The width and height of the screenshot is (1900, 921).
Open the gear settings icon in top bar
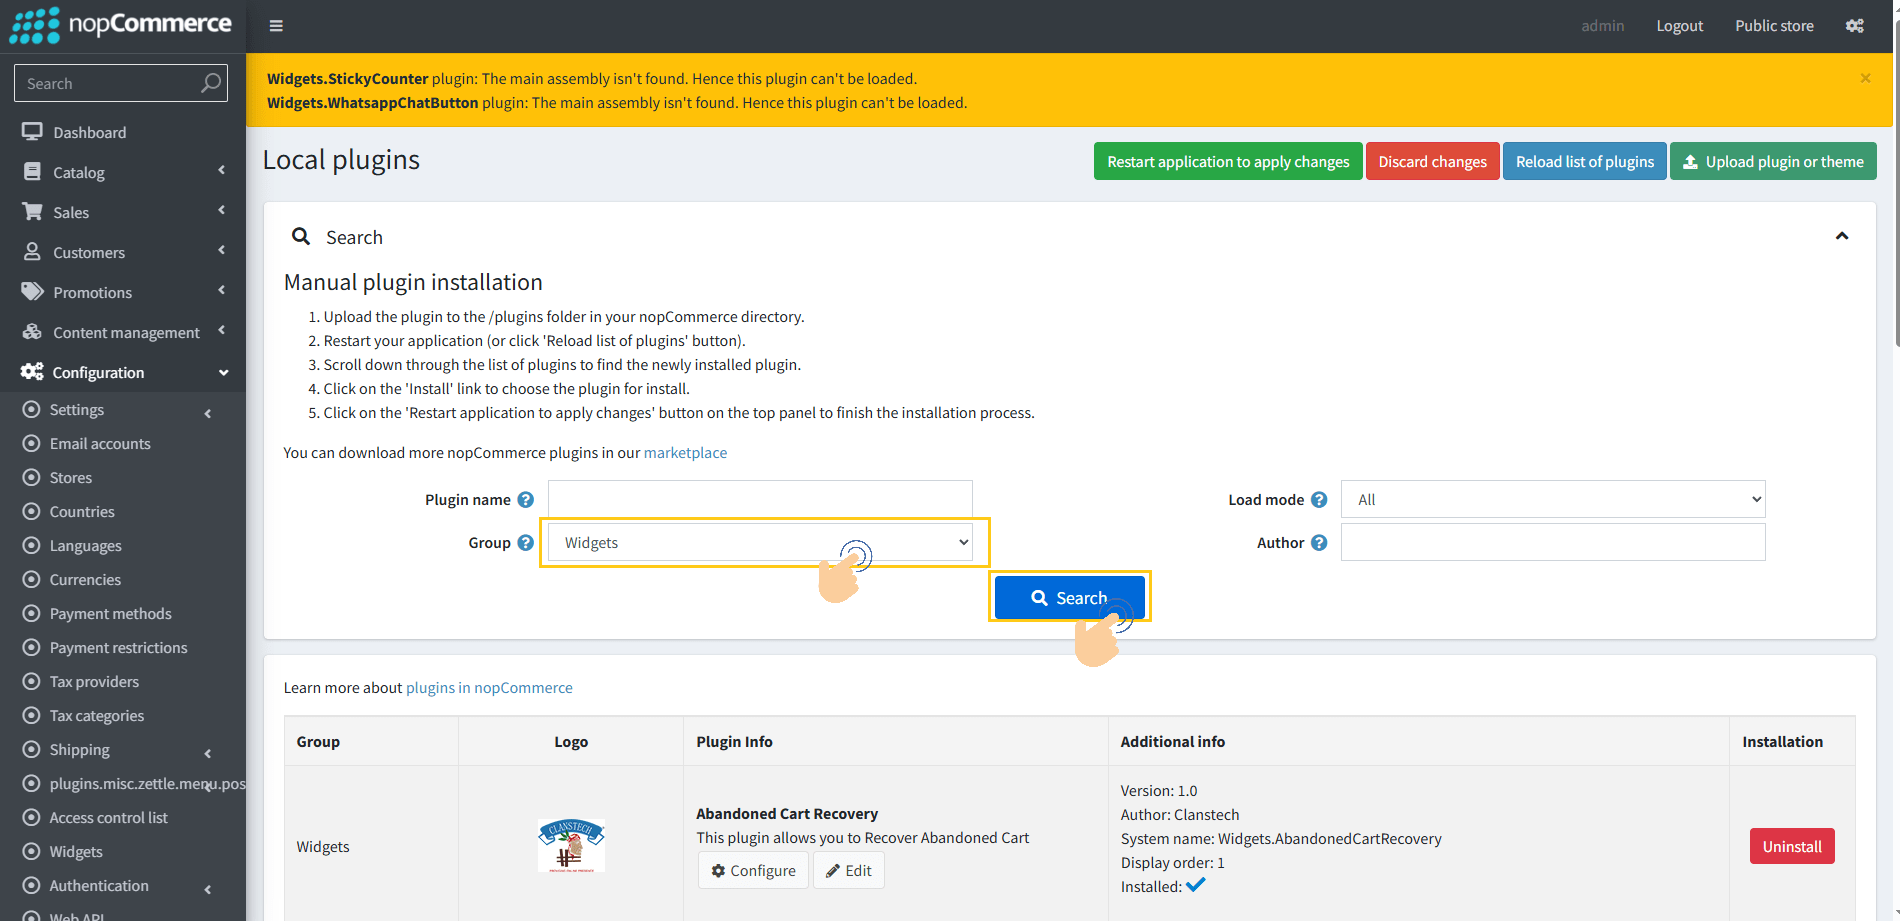point(1854,26)
